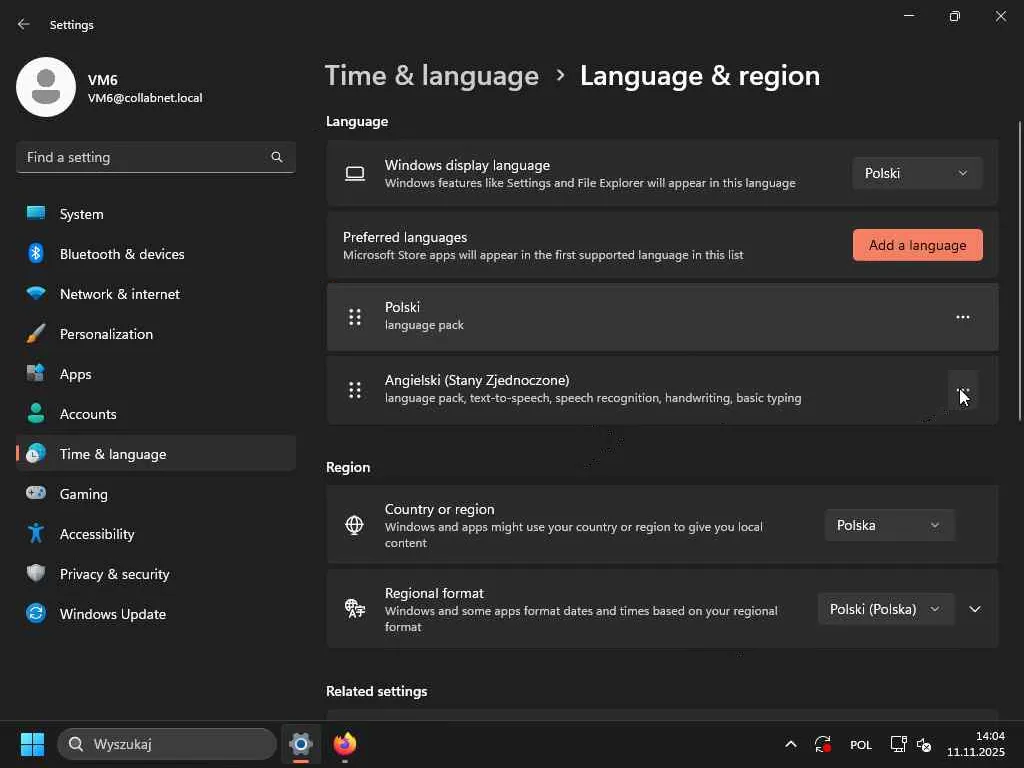Grab the drag handle of Polski language
This screenshot has height=768, width=1024.
coord(355,317)
